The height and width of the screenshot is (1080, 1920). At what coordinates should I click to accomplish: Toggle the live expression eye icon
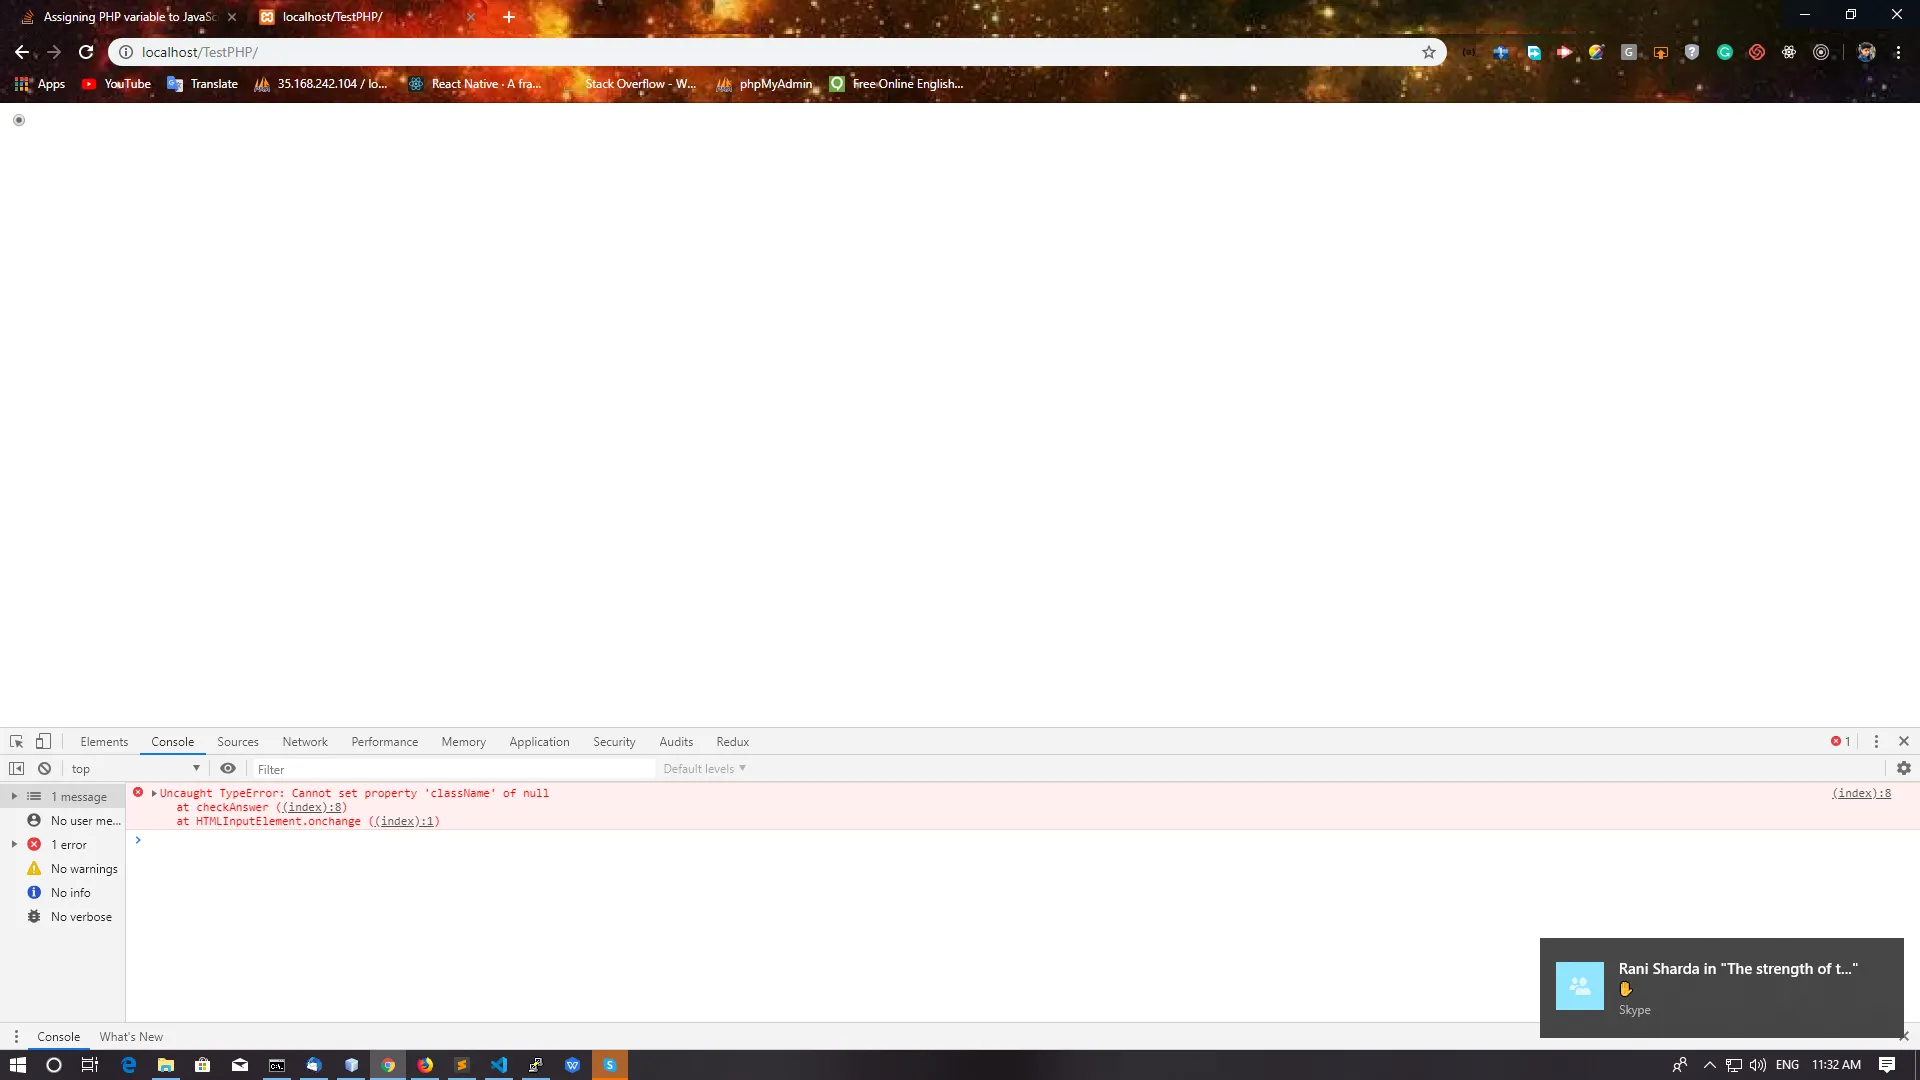pyautogui.click(x=228, y=768)
